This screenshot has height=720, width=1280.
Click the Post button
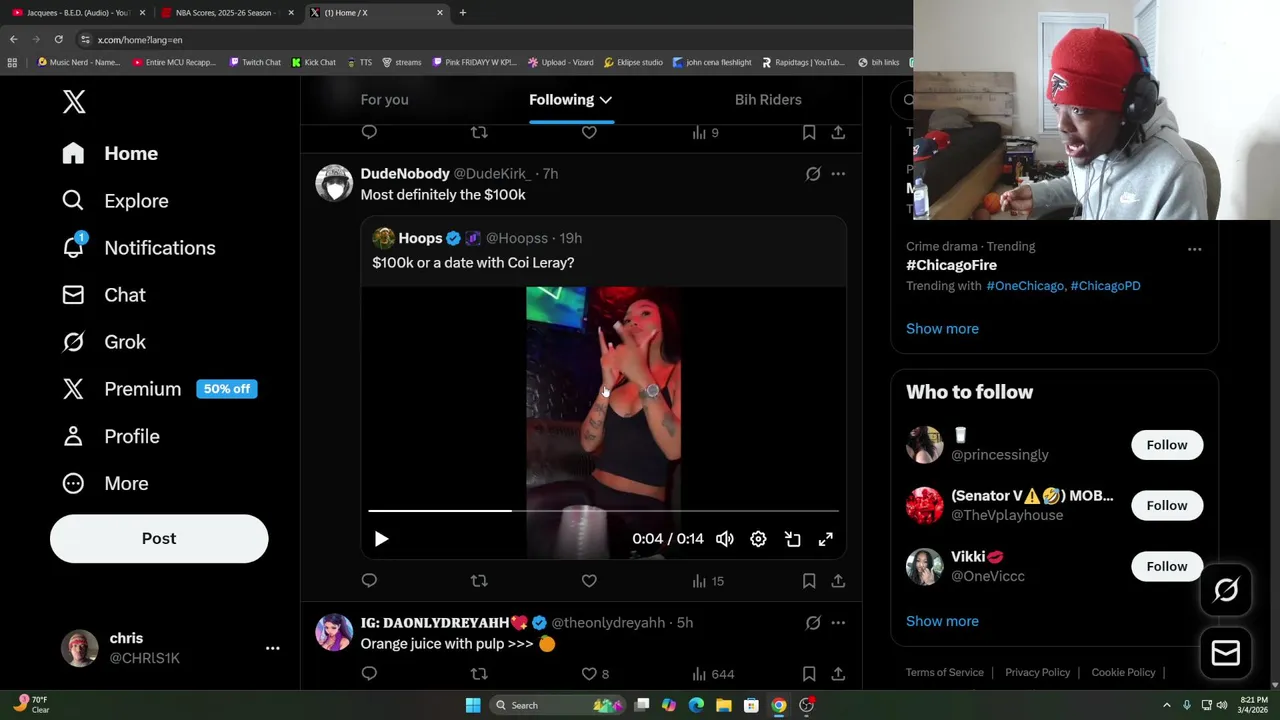click(159, 538)
